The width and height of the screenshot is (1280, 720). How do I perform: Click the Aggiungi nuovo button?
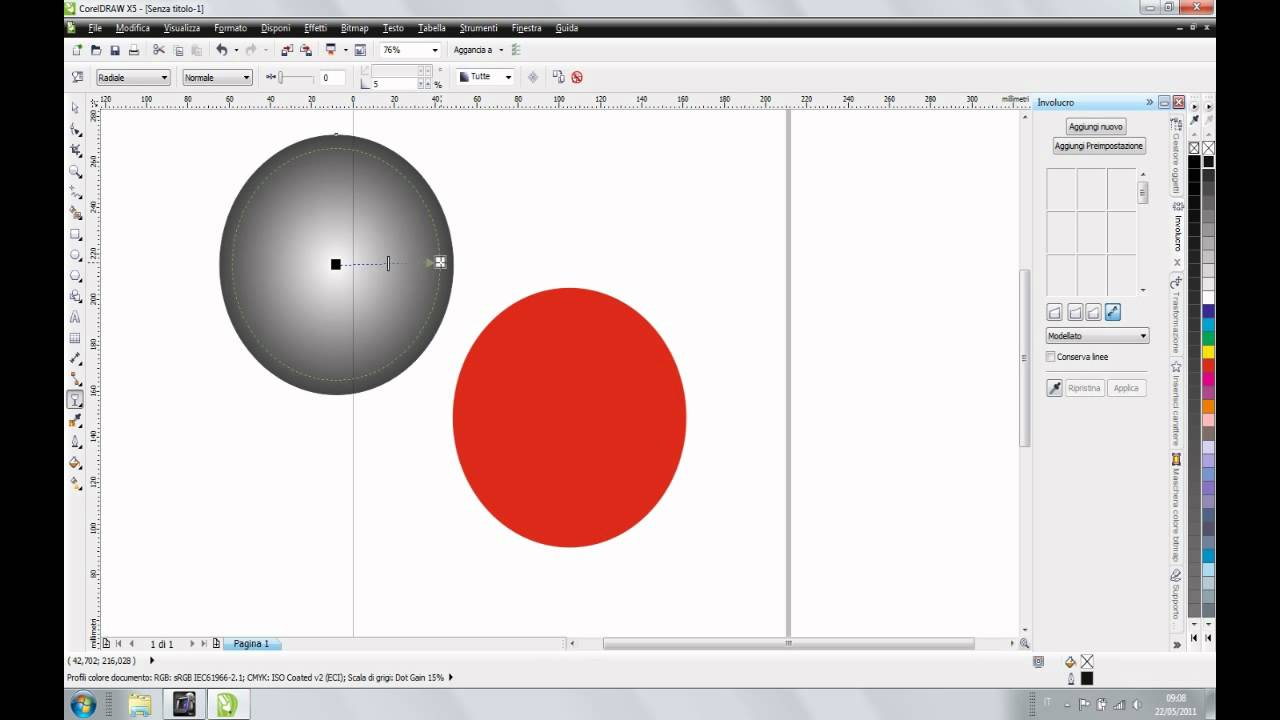tap(1097, 127)
